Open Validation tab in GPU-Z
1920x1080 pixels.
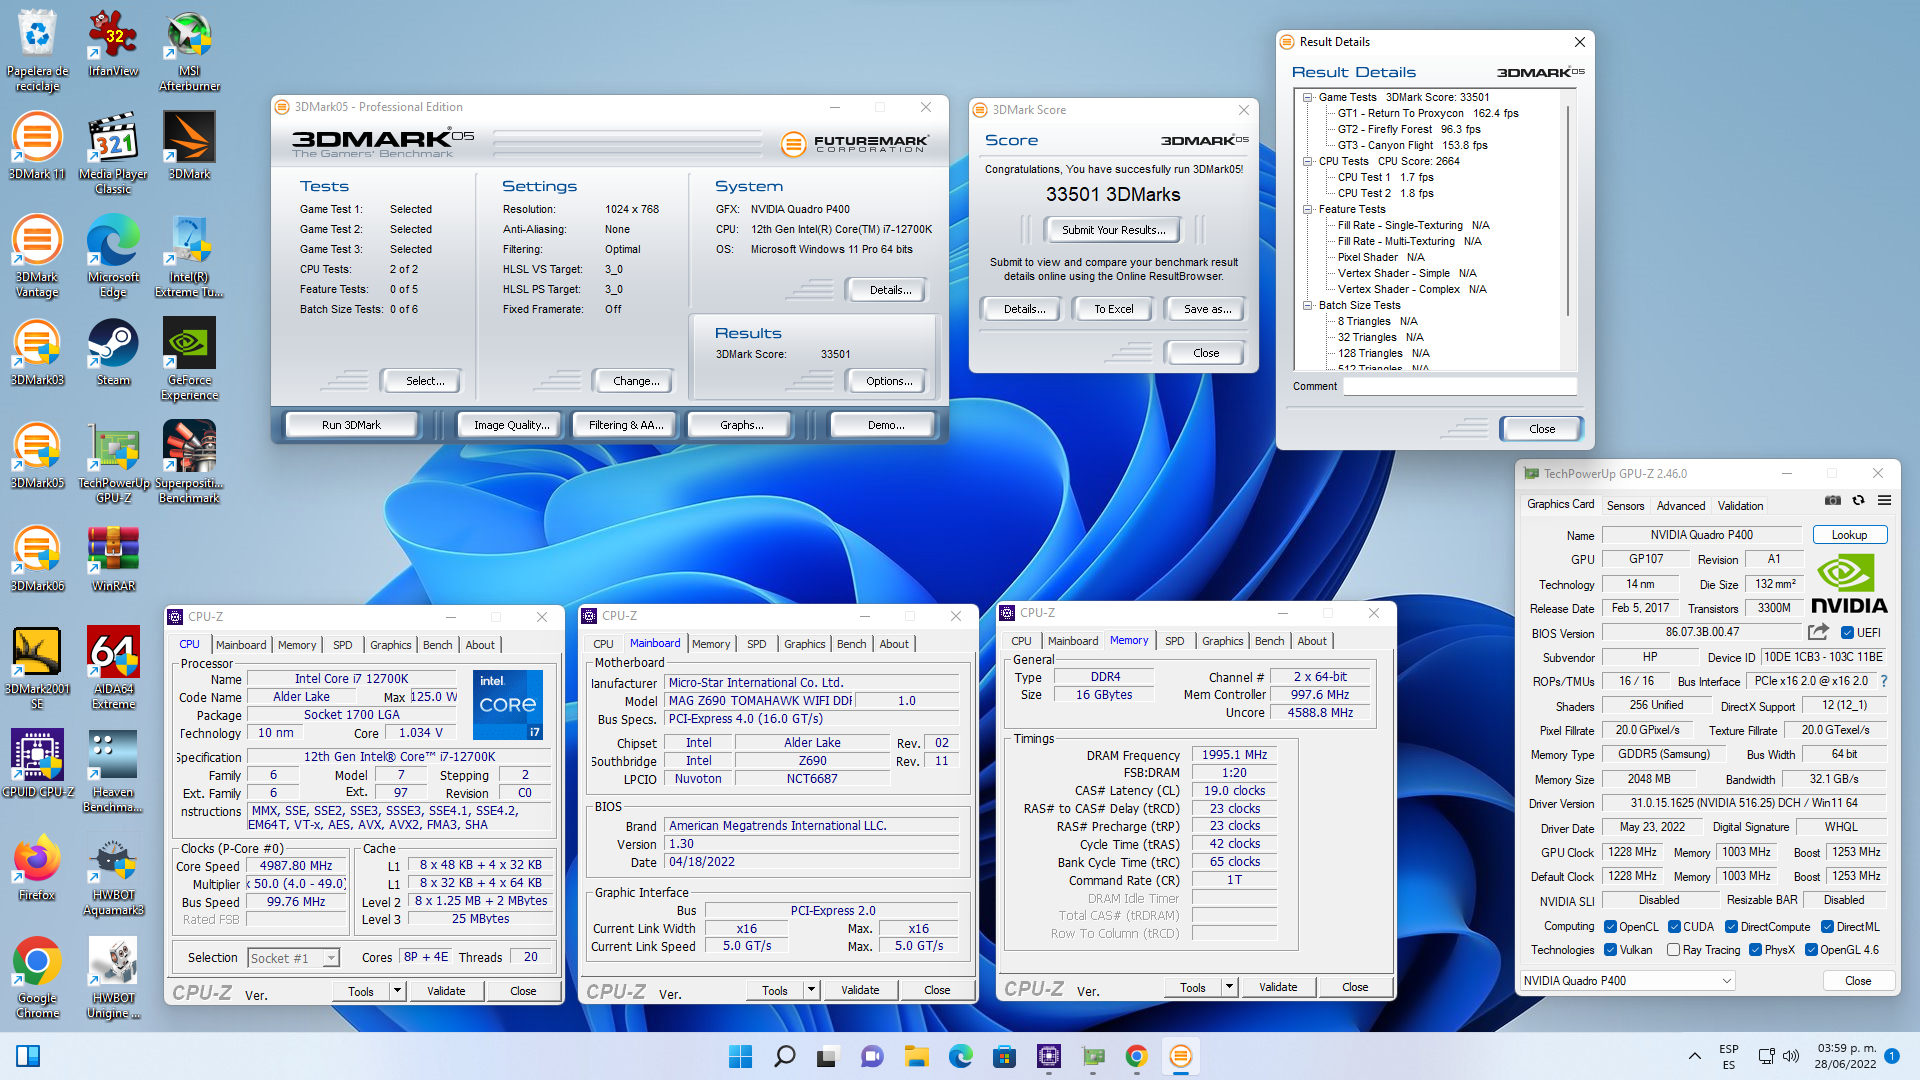click(1740, 506)
